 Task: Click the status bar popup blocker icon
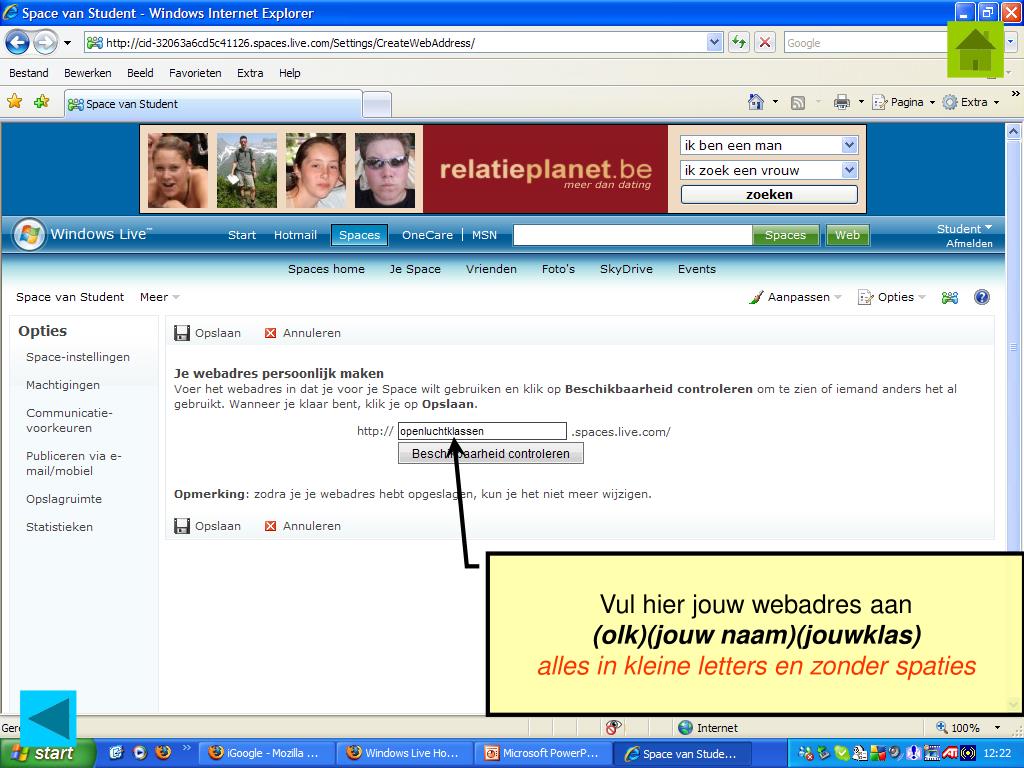click(613, 728)
